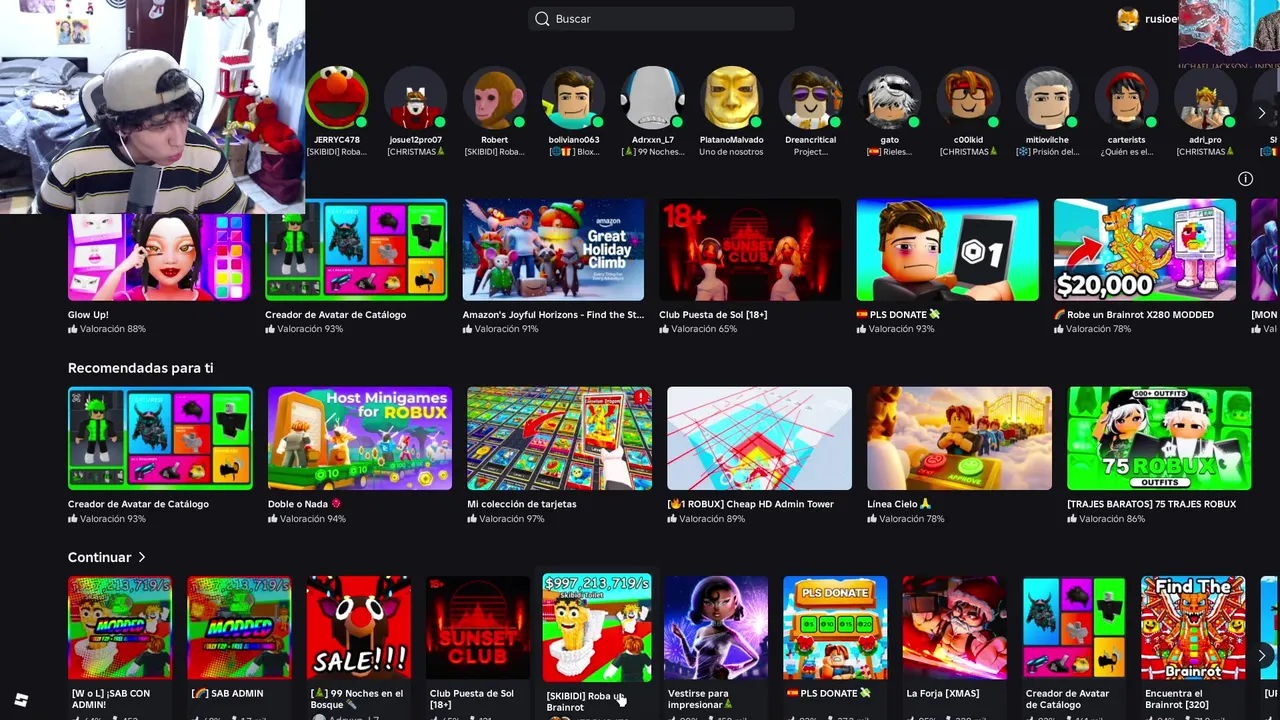Open Adrxxn_L7 friend avatar
1280x720 pixels.
(x=653, y=98)
